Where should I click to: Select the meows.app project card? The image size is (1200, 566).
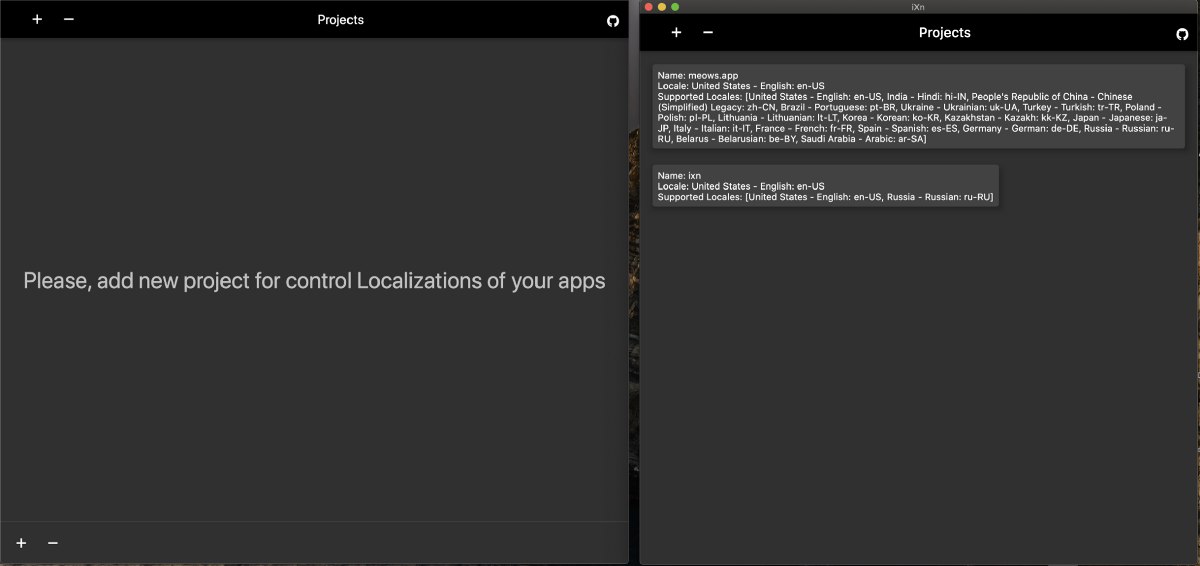click(918, 107)
